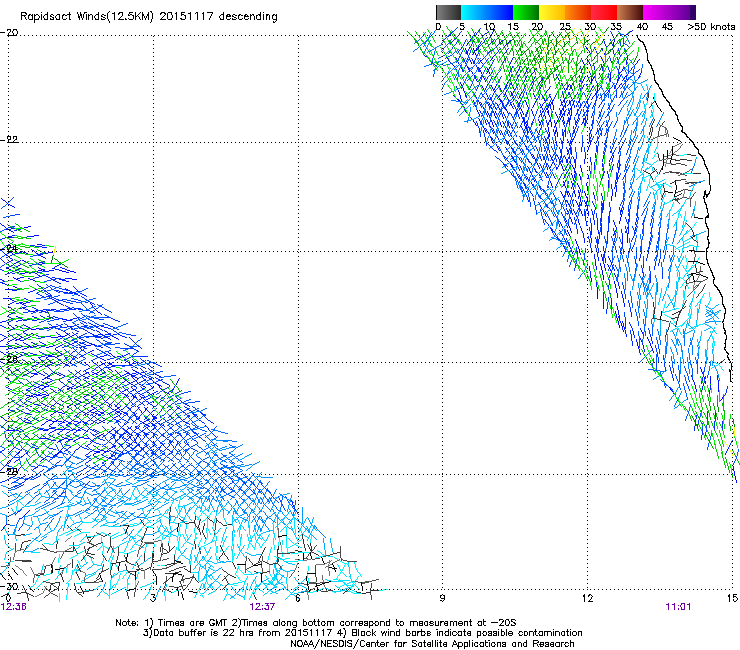Image resolution: width=740 pixels, height=650 pixels.
Task: Click the purple swath time '11:01'
Action: (x=678, y=607)
